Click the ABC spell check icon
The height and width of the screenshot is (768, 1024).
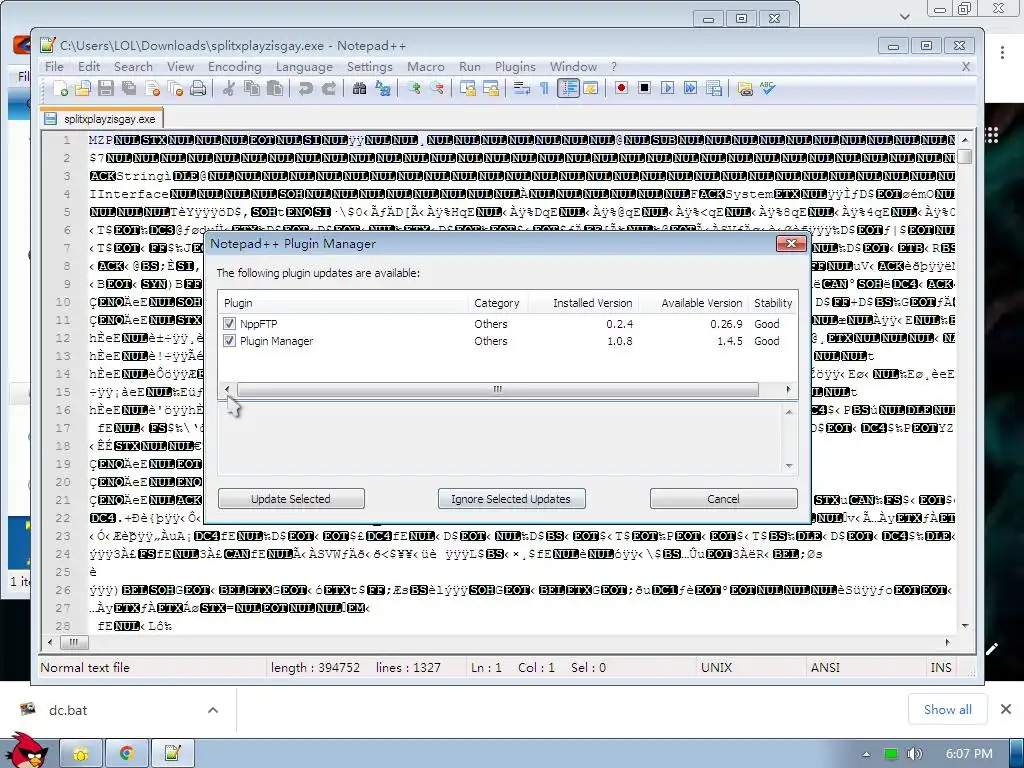(767, 88)
